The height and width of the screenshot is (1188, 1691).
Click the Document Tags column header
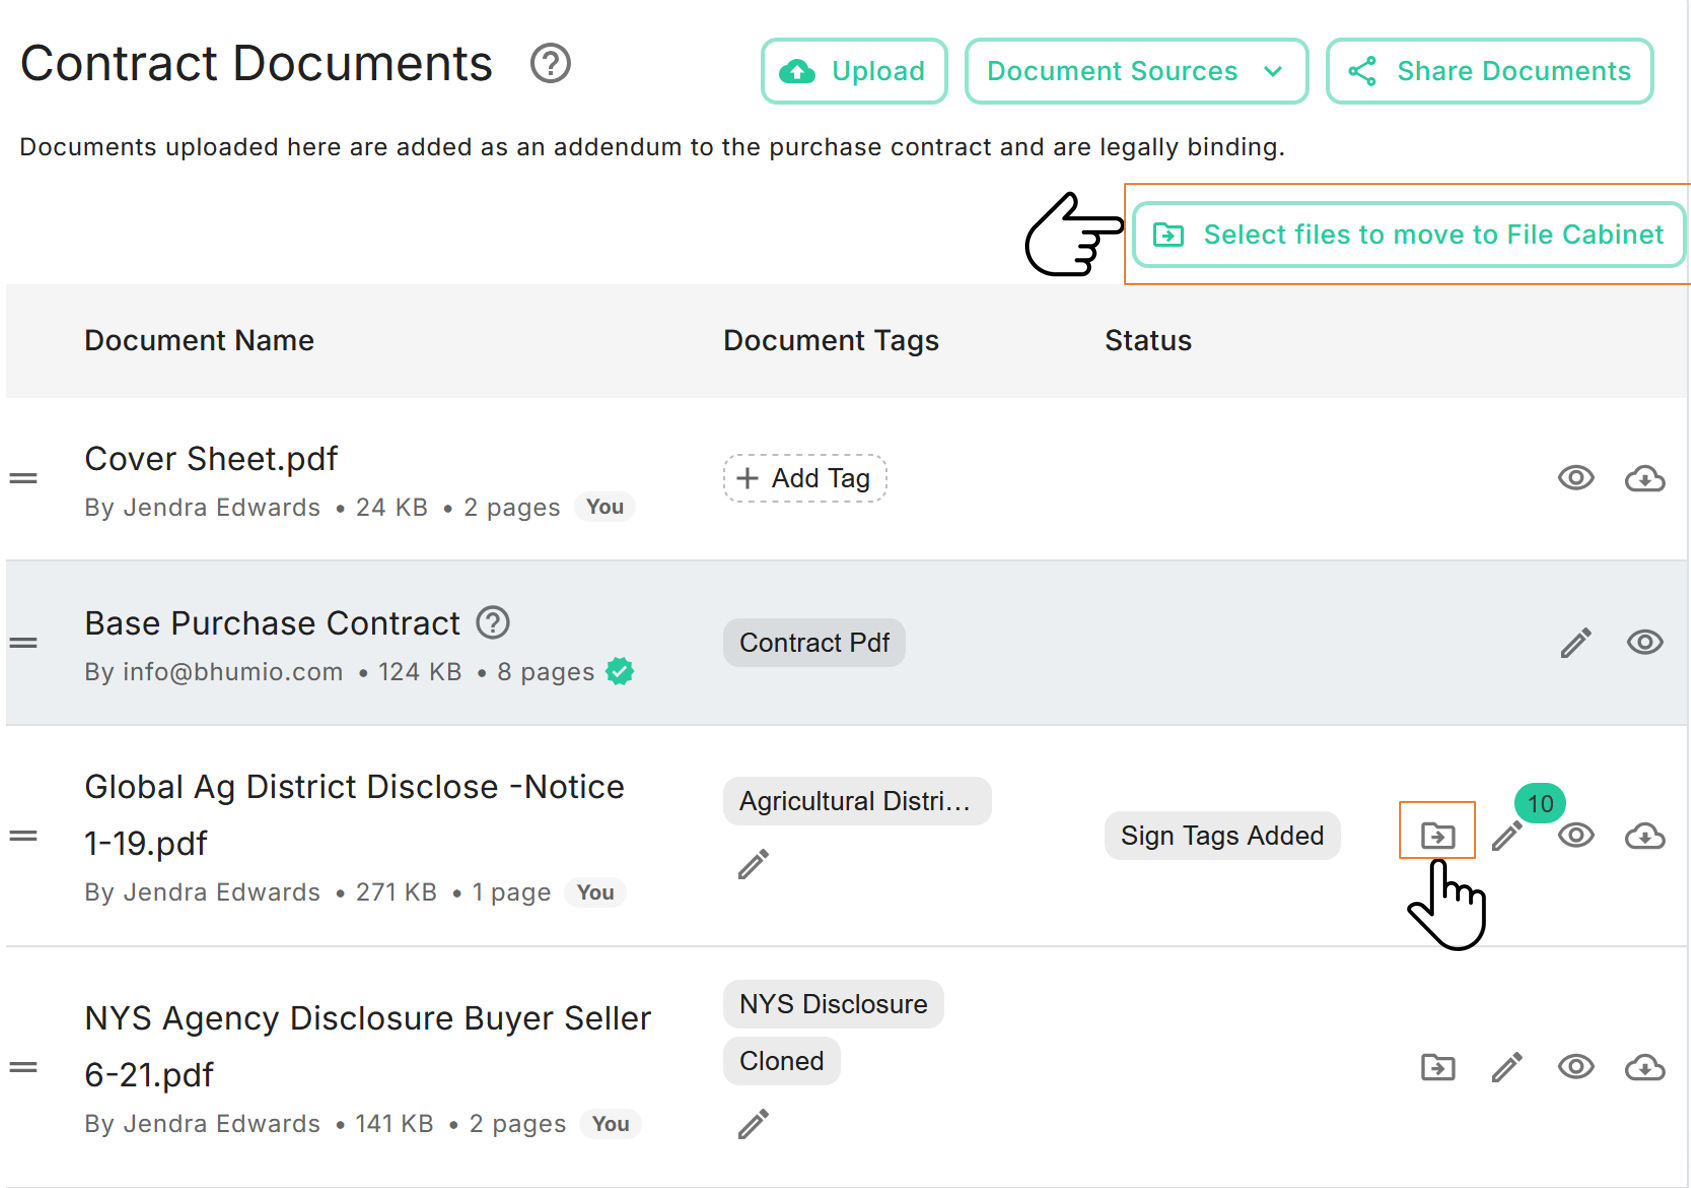pos(831,341)
